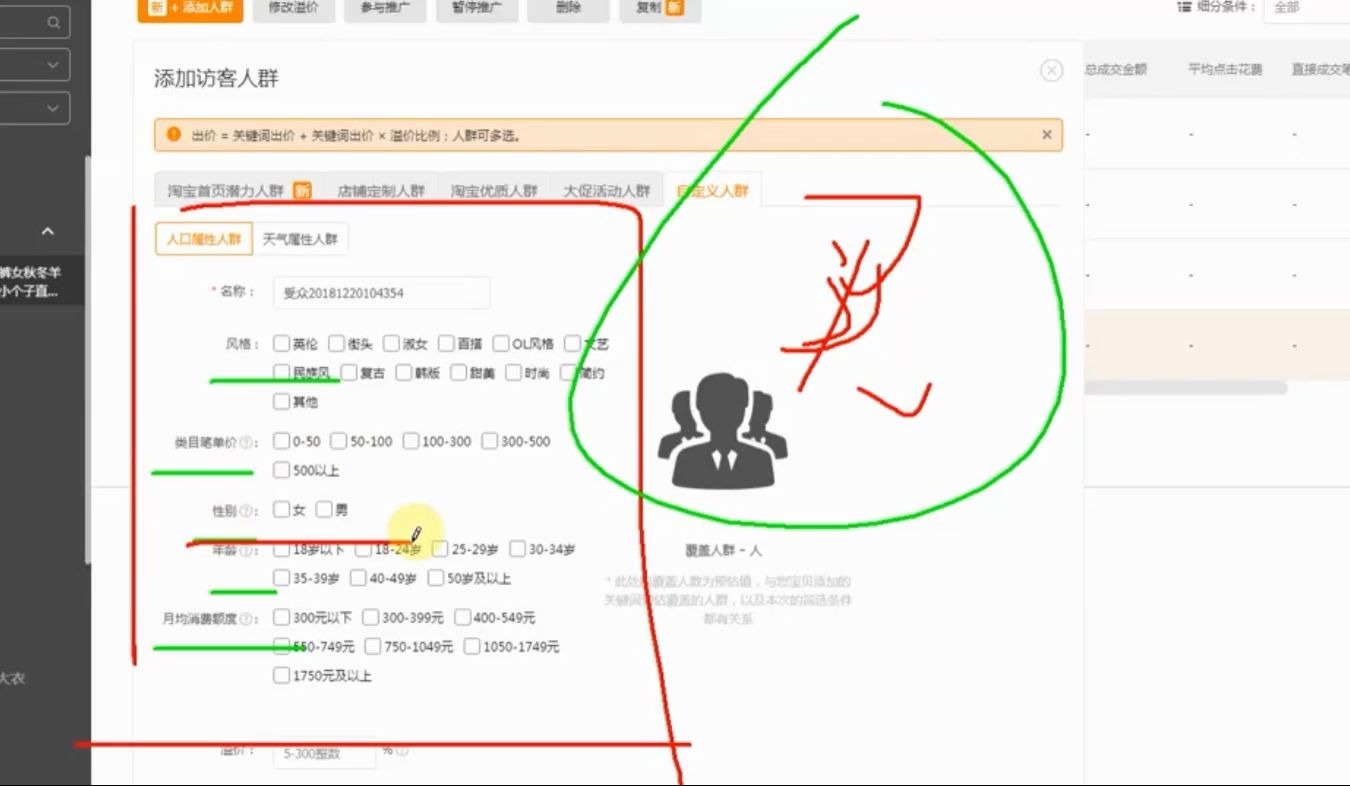The image size is (1350, 786).
Task: Select the 自定义人群 tab
Action: coord(712,190)
